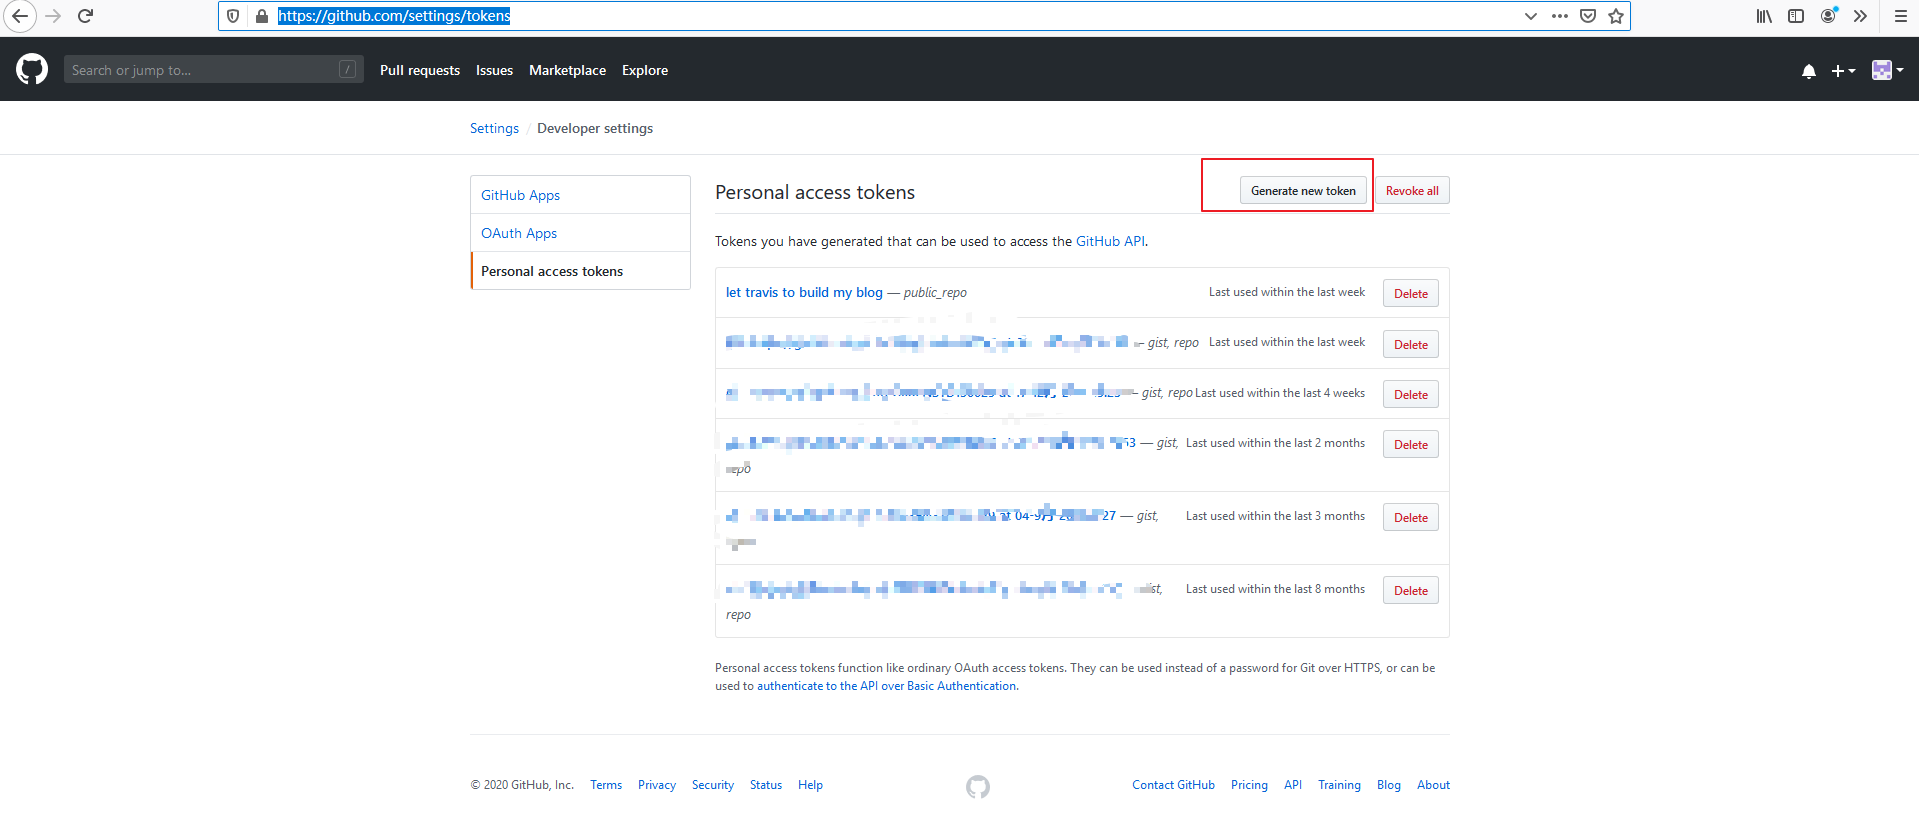The width and height of the screenshot is (1919, 821).
Task: Delete token used within last 8 months
Action: pos(1411,591)
